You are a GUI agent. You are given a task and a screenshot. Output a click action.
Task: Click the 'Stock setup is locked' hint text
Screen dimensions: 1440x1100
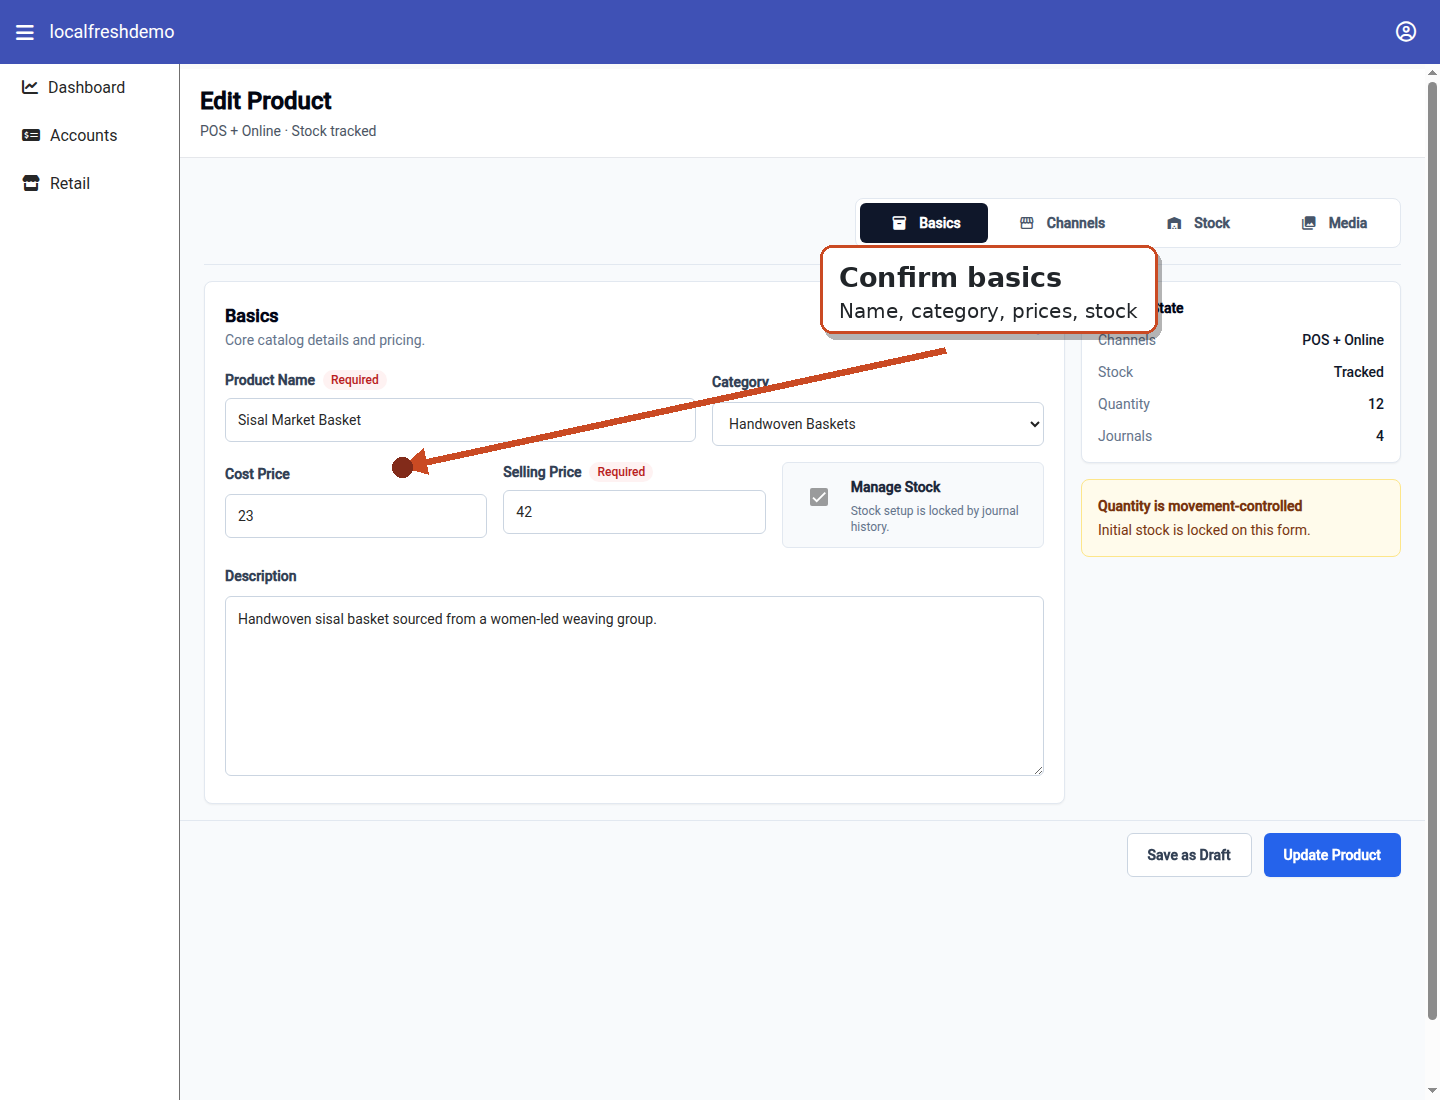(935, 518)
